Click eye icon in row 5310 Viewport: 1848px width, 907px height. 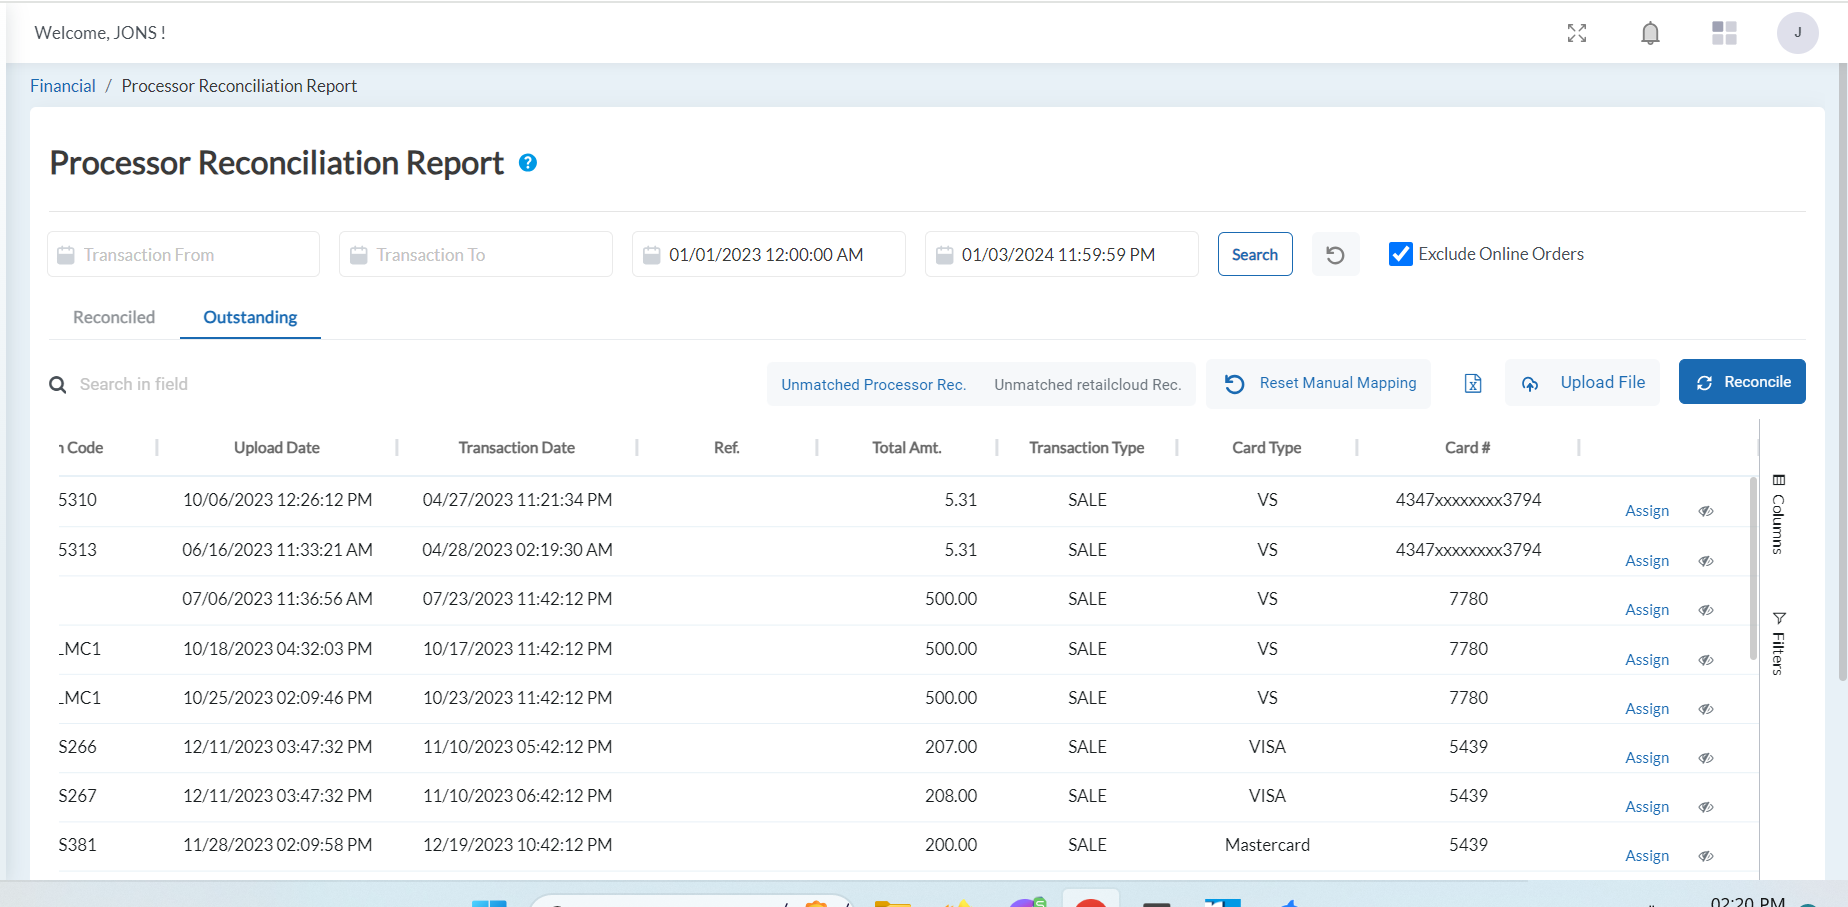coord(1706,511)
